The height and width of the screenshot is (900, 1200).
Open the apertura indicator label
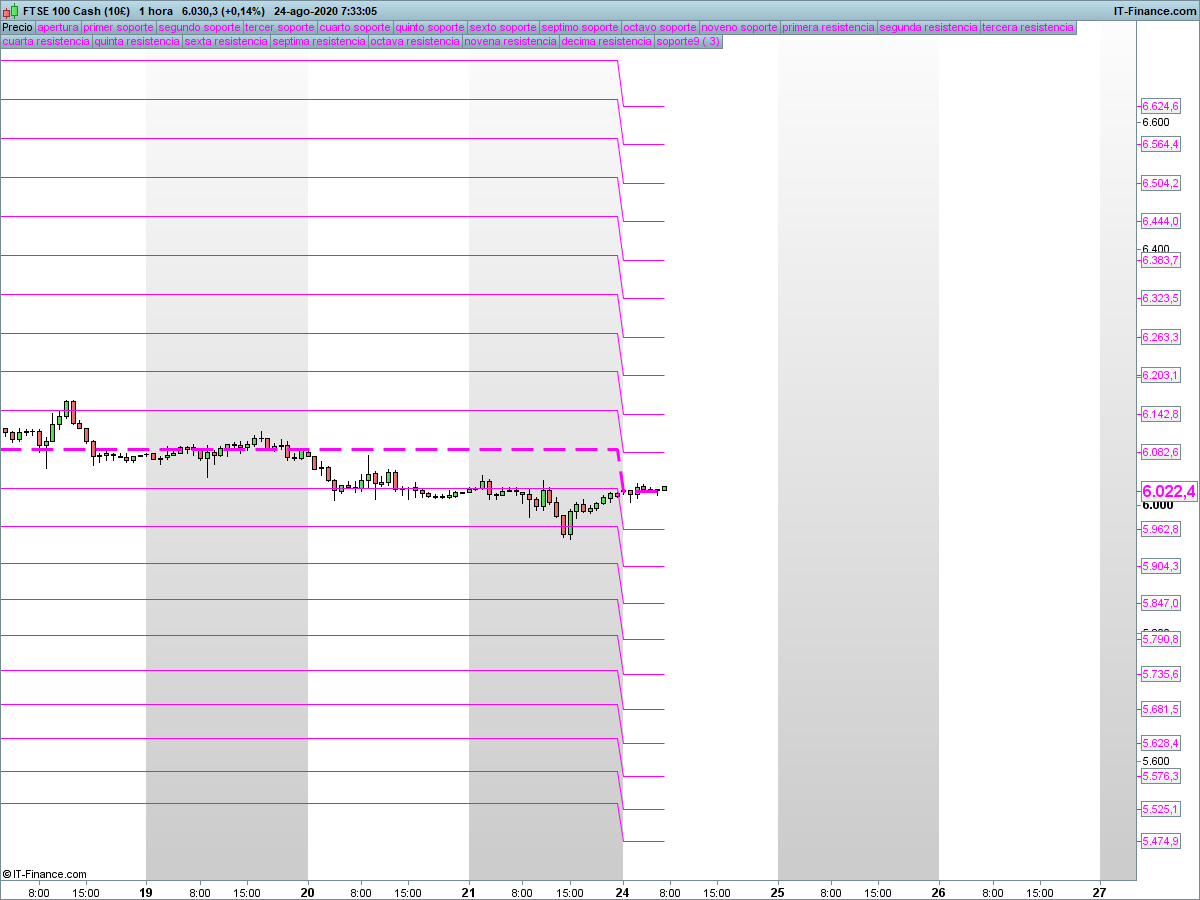[58, 28]
